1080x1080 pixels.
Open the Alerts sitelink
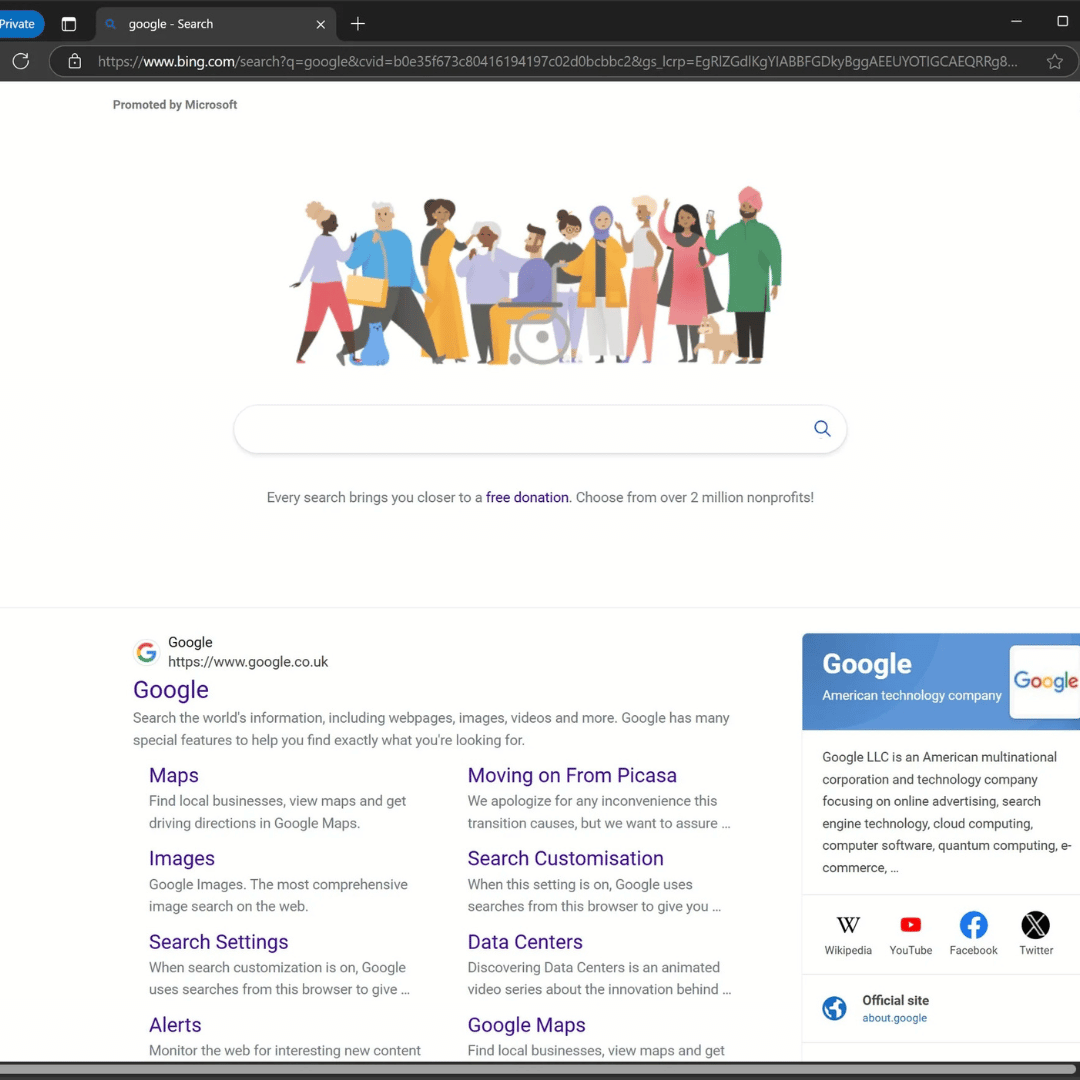point(175,1025)
